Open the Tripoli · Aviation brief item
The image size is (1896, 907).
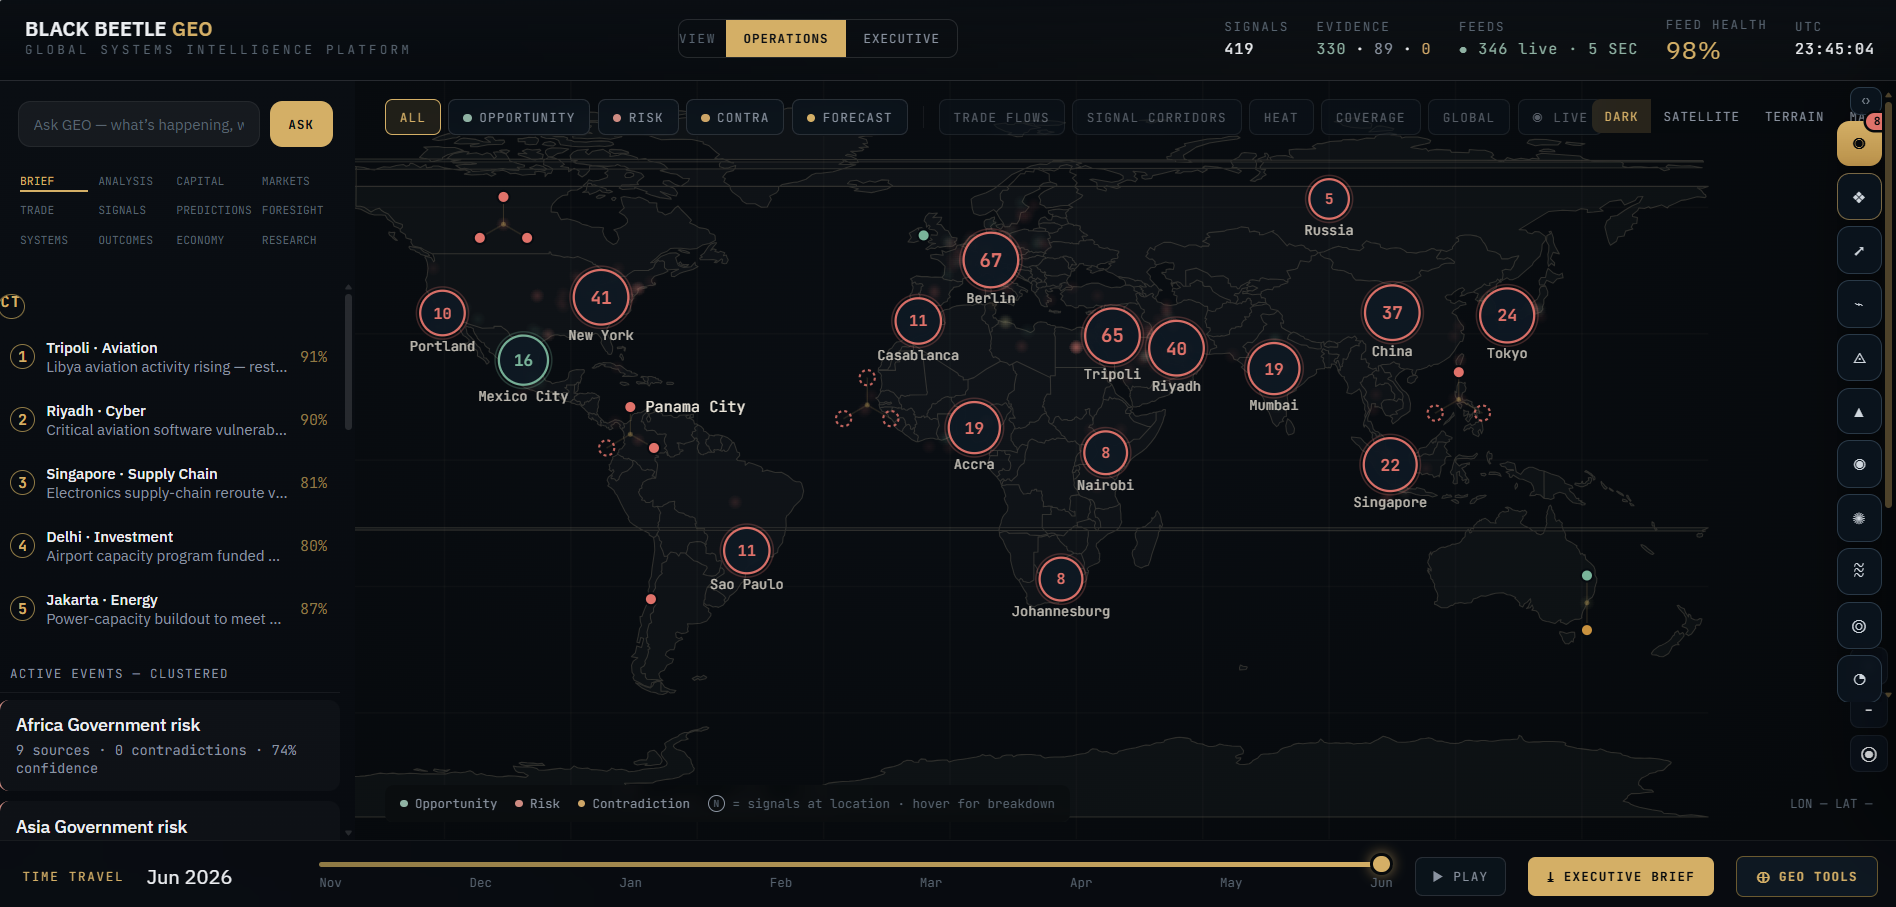tap(170, 357)
